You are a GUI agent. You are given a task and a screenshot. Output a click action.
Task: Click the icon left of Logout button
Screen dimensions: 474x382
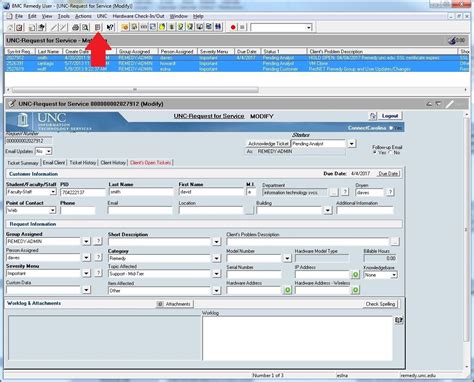click(373, 116)
